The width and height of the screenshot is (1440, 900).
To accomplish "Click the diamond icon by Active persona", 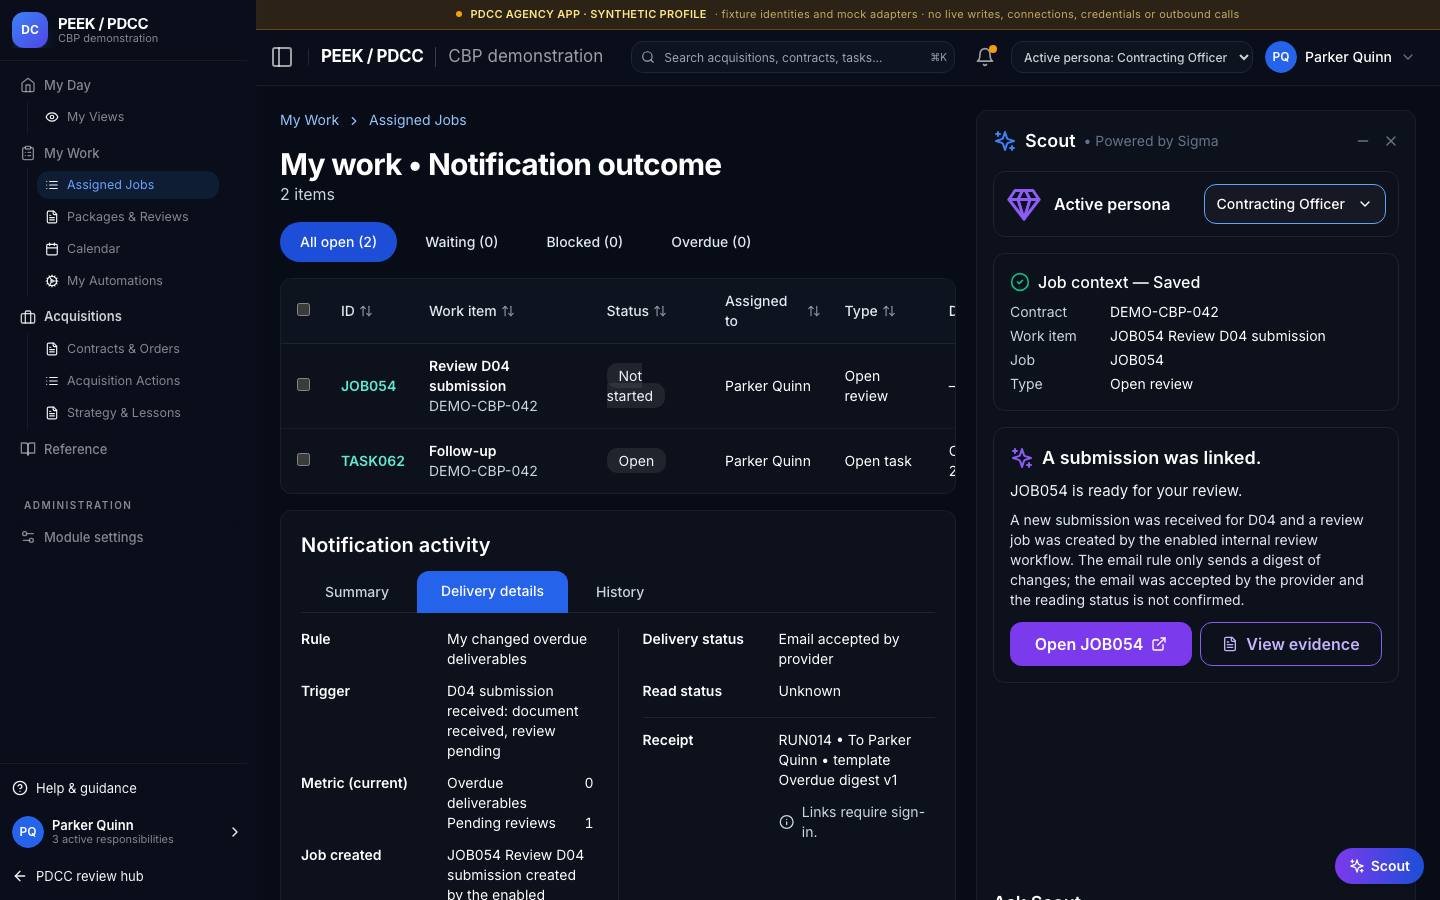I will [1024, 204].
